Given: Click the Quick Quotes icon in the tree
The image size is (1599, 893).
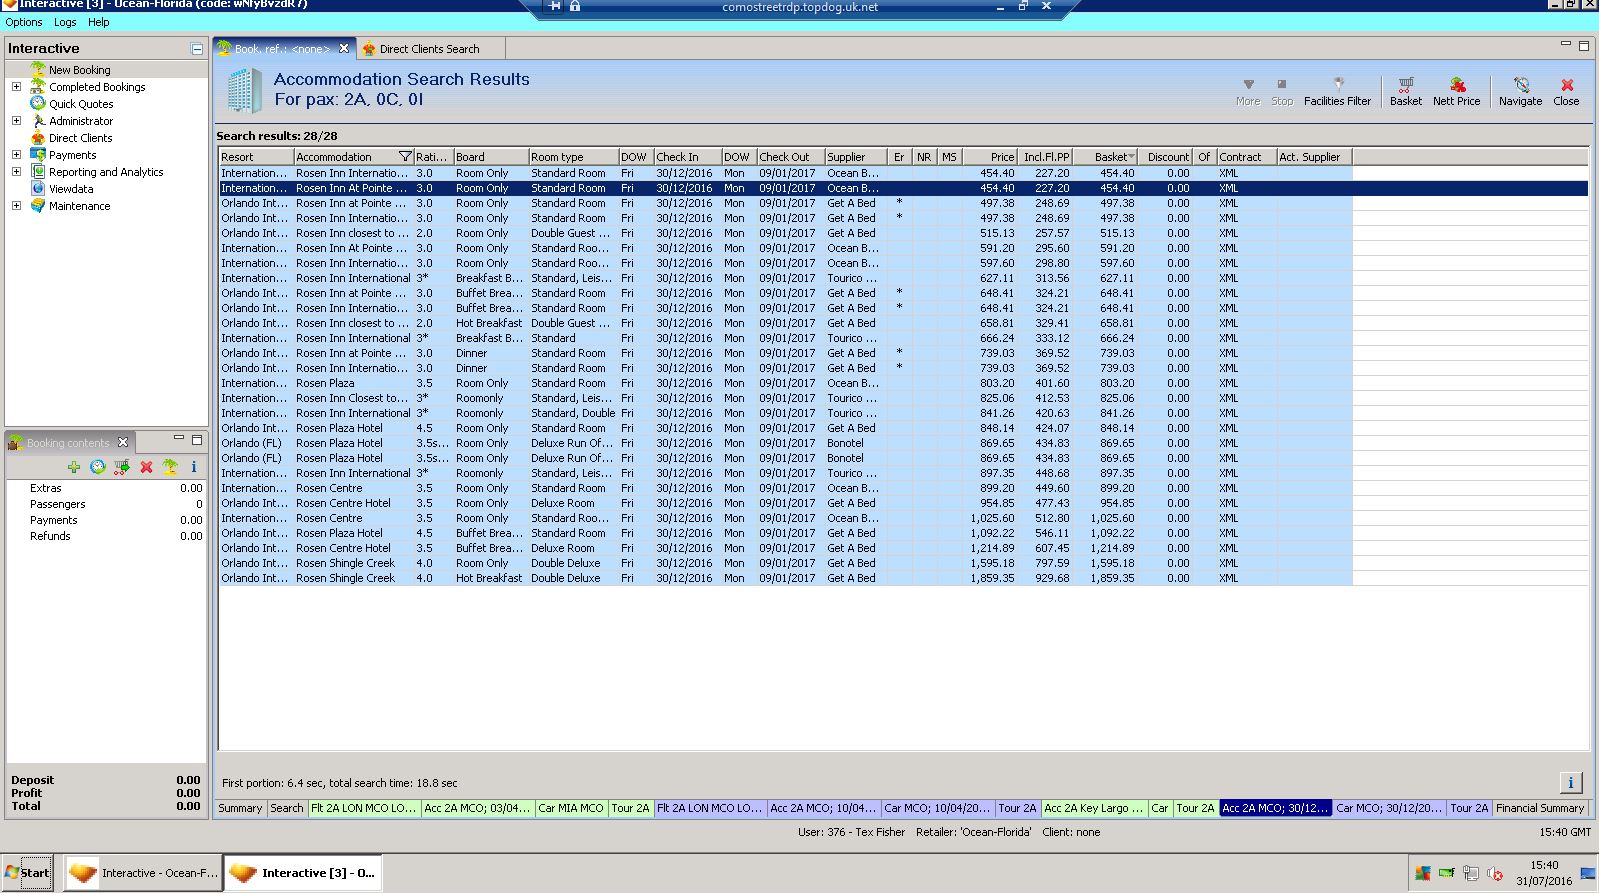Looking at the screenshot, I should click(x=38, y=103).
